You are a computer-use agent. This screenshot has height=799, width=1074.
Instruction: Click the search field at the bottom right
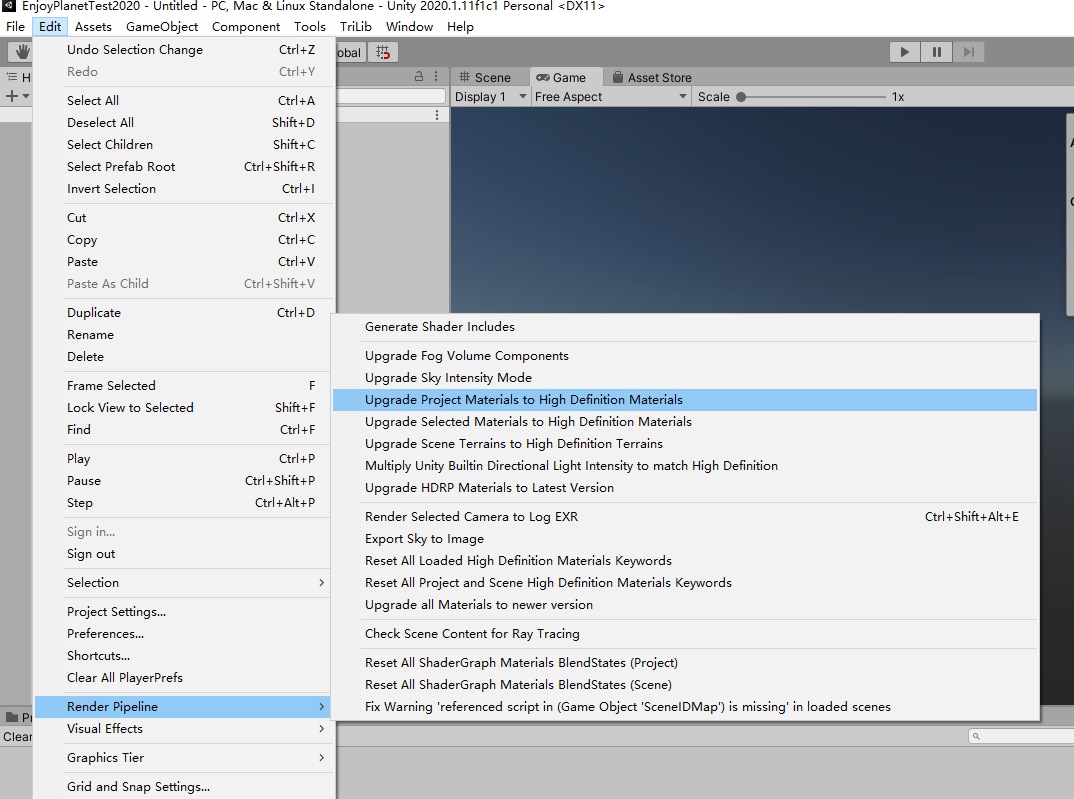[x=1021, y=736]
